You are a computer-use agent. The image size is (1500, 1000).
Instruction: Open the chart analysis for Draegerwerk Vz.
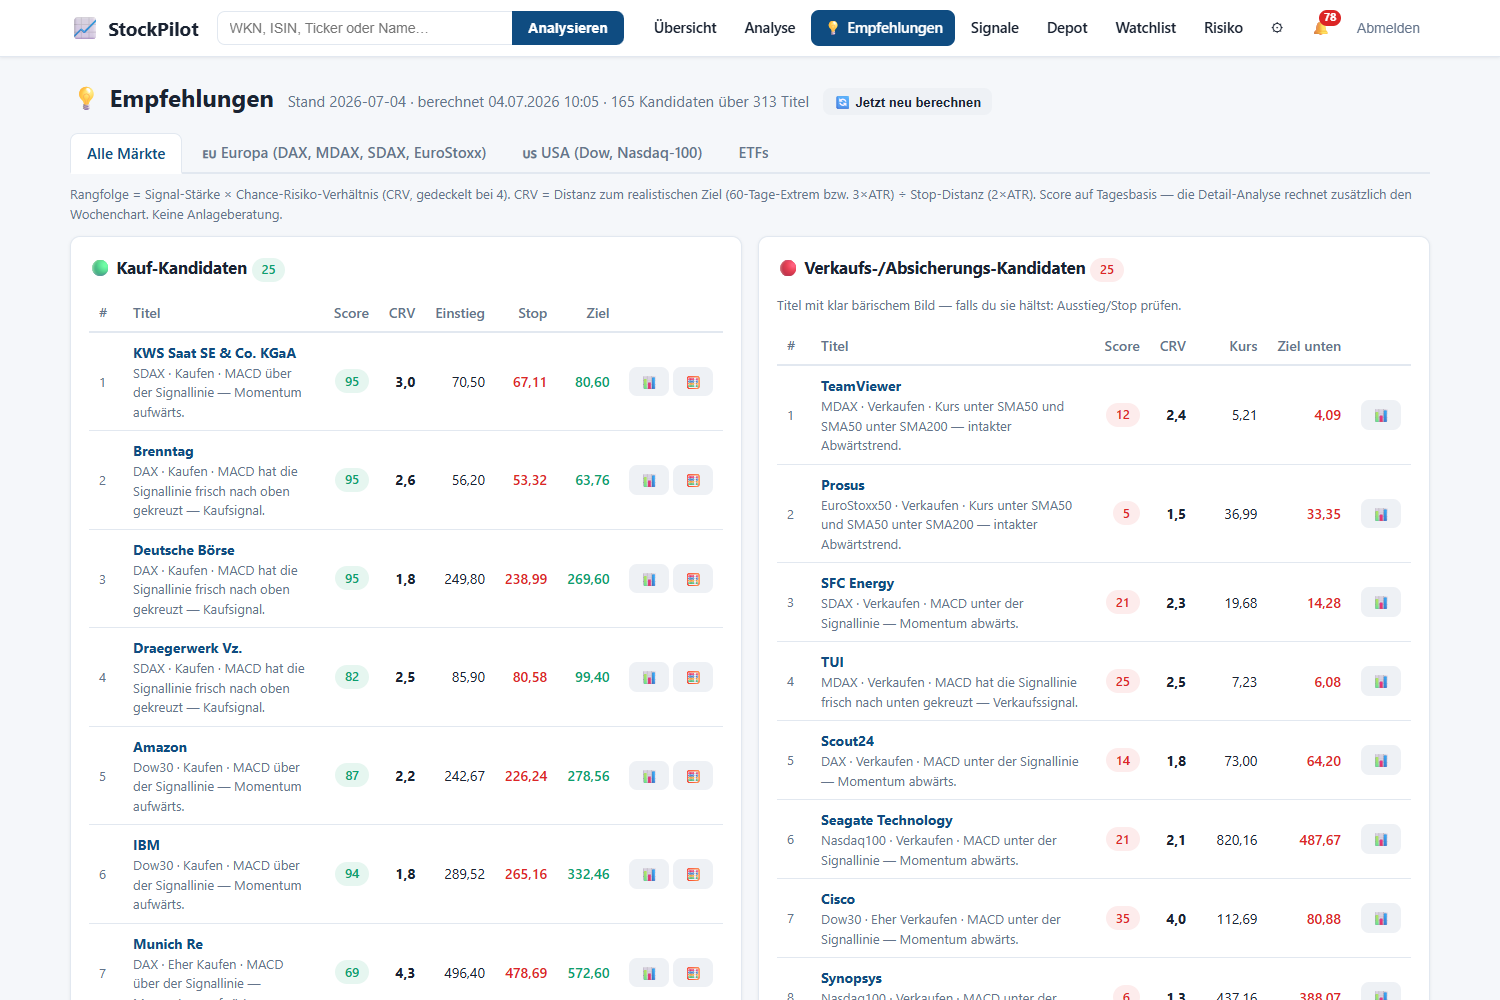(x=649, y=677)
